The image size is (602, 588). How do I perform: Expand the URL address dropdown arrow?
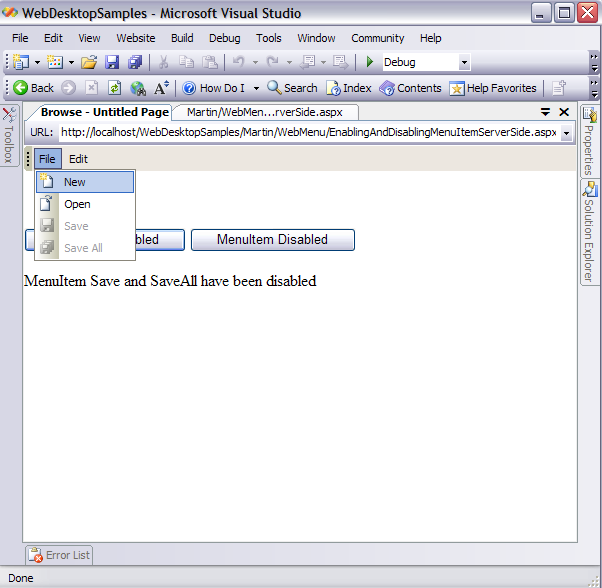[566, 133]
